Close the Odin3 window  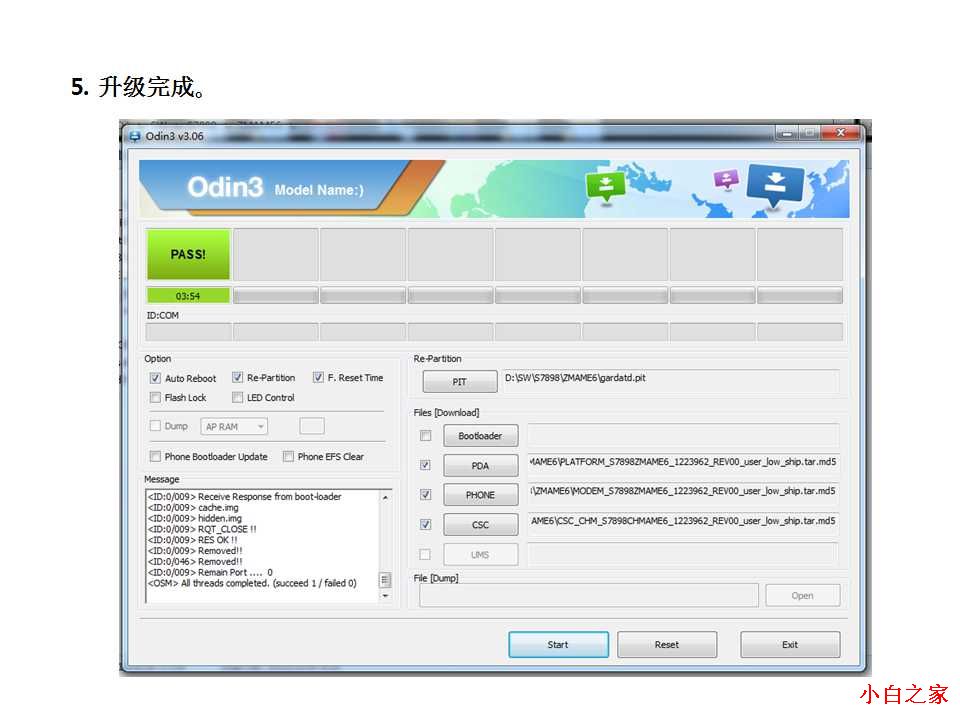[841, 133]
